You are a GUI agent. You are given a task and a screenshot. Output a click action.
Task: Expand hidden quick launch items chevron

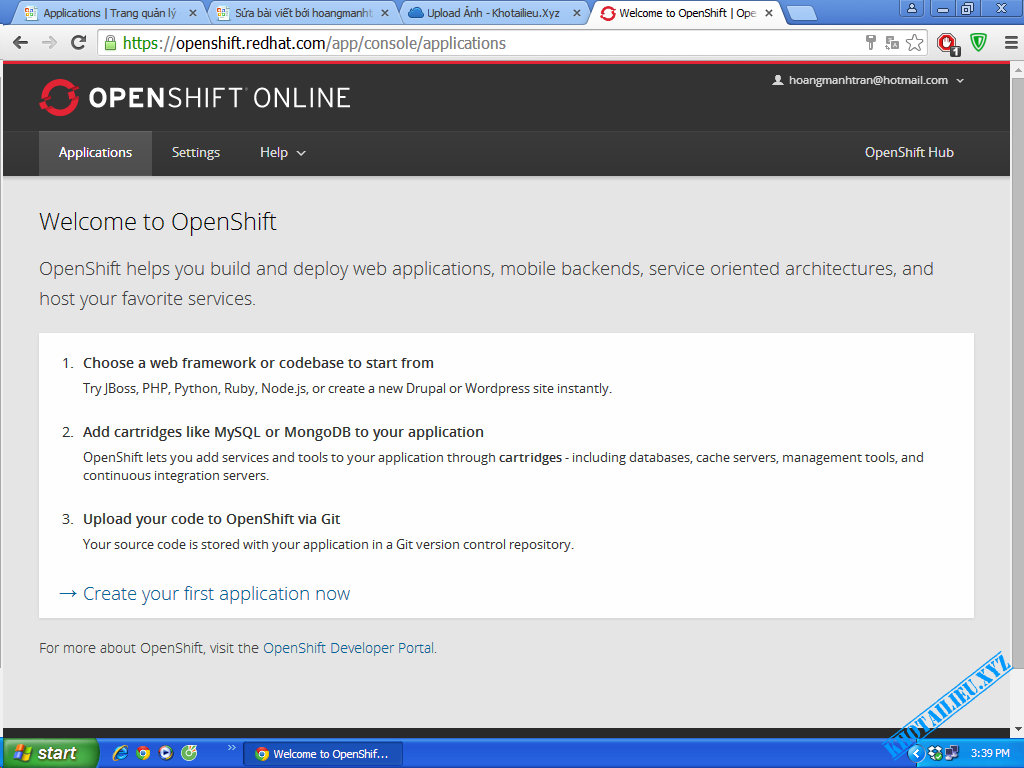tap(232, 748)
